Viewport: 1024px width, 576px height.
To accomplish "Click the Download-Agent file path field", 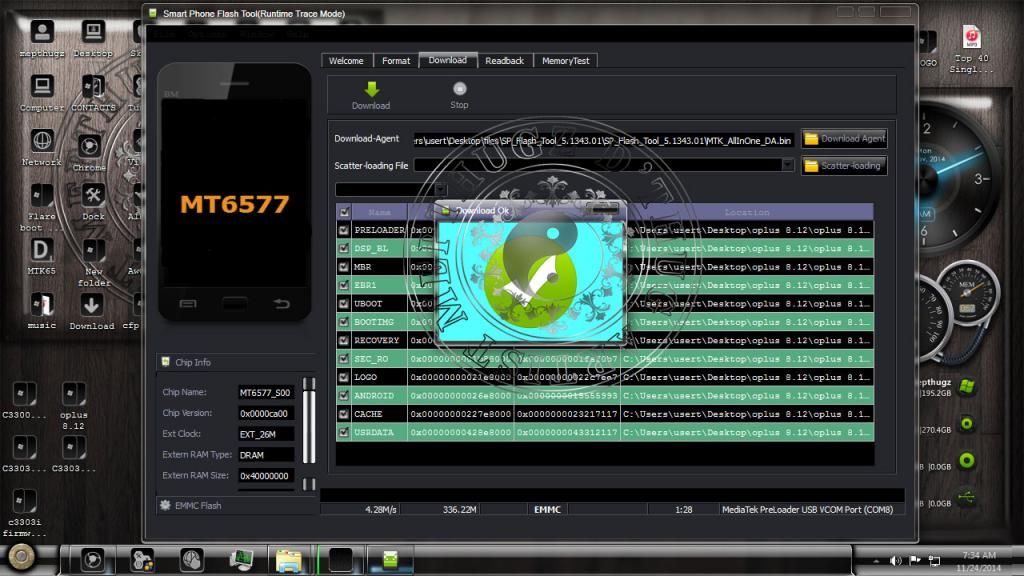I will point(603,140).
